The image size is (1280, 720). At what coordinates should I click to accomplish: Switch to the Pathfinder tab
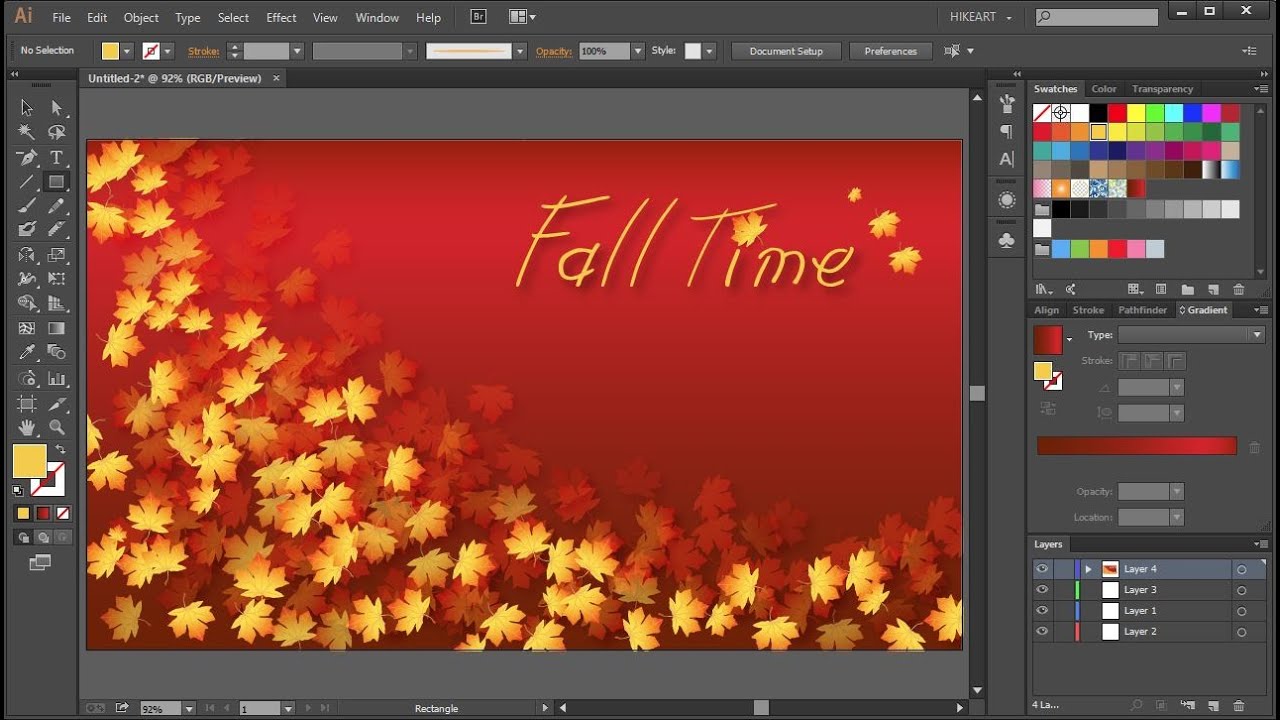(1142, 310)
